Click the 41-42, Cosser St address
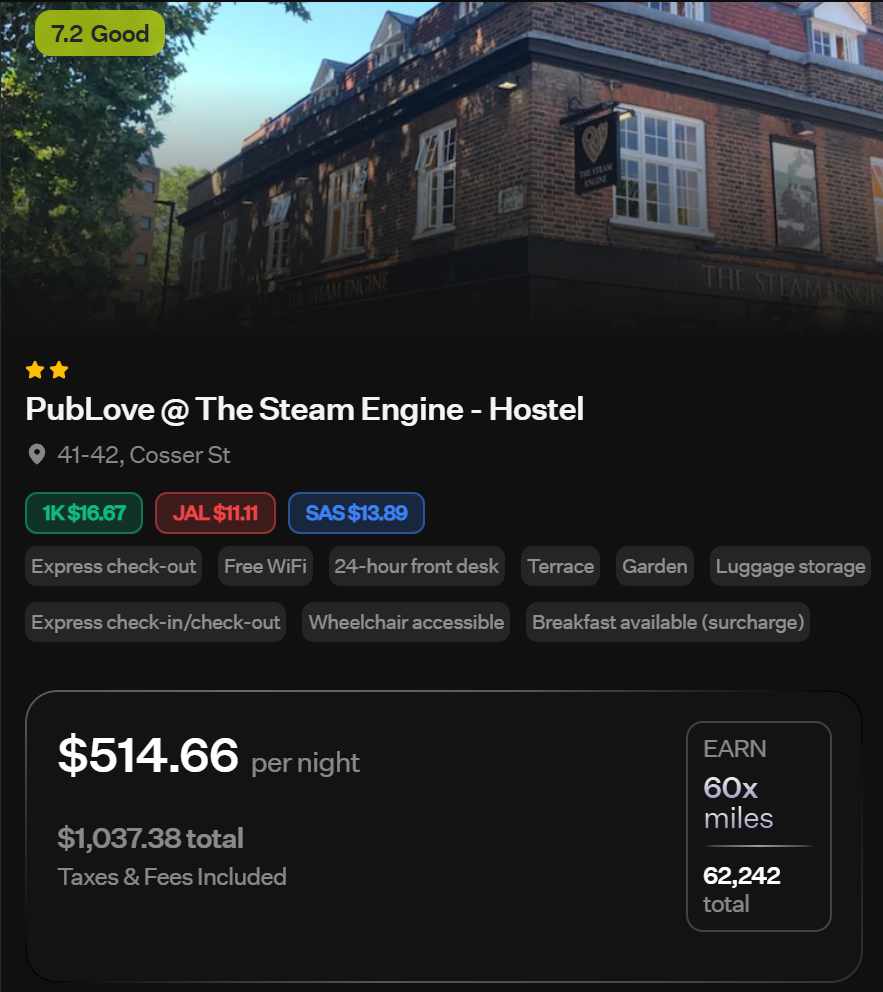 click(144, 455)
